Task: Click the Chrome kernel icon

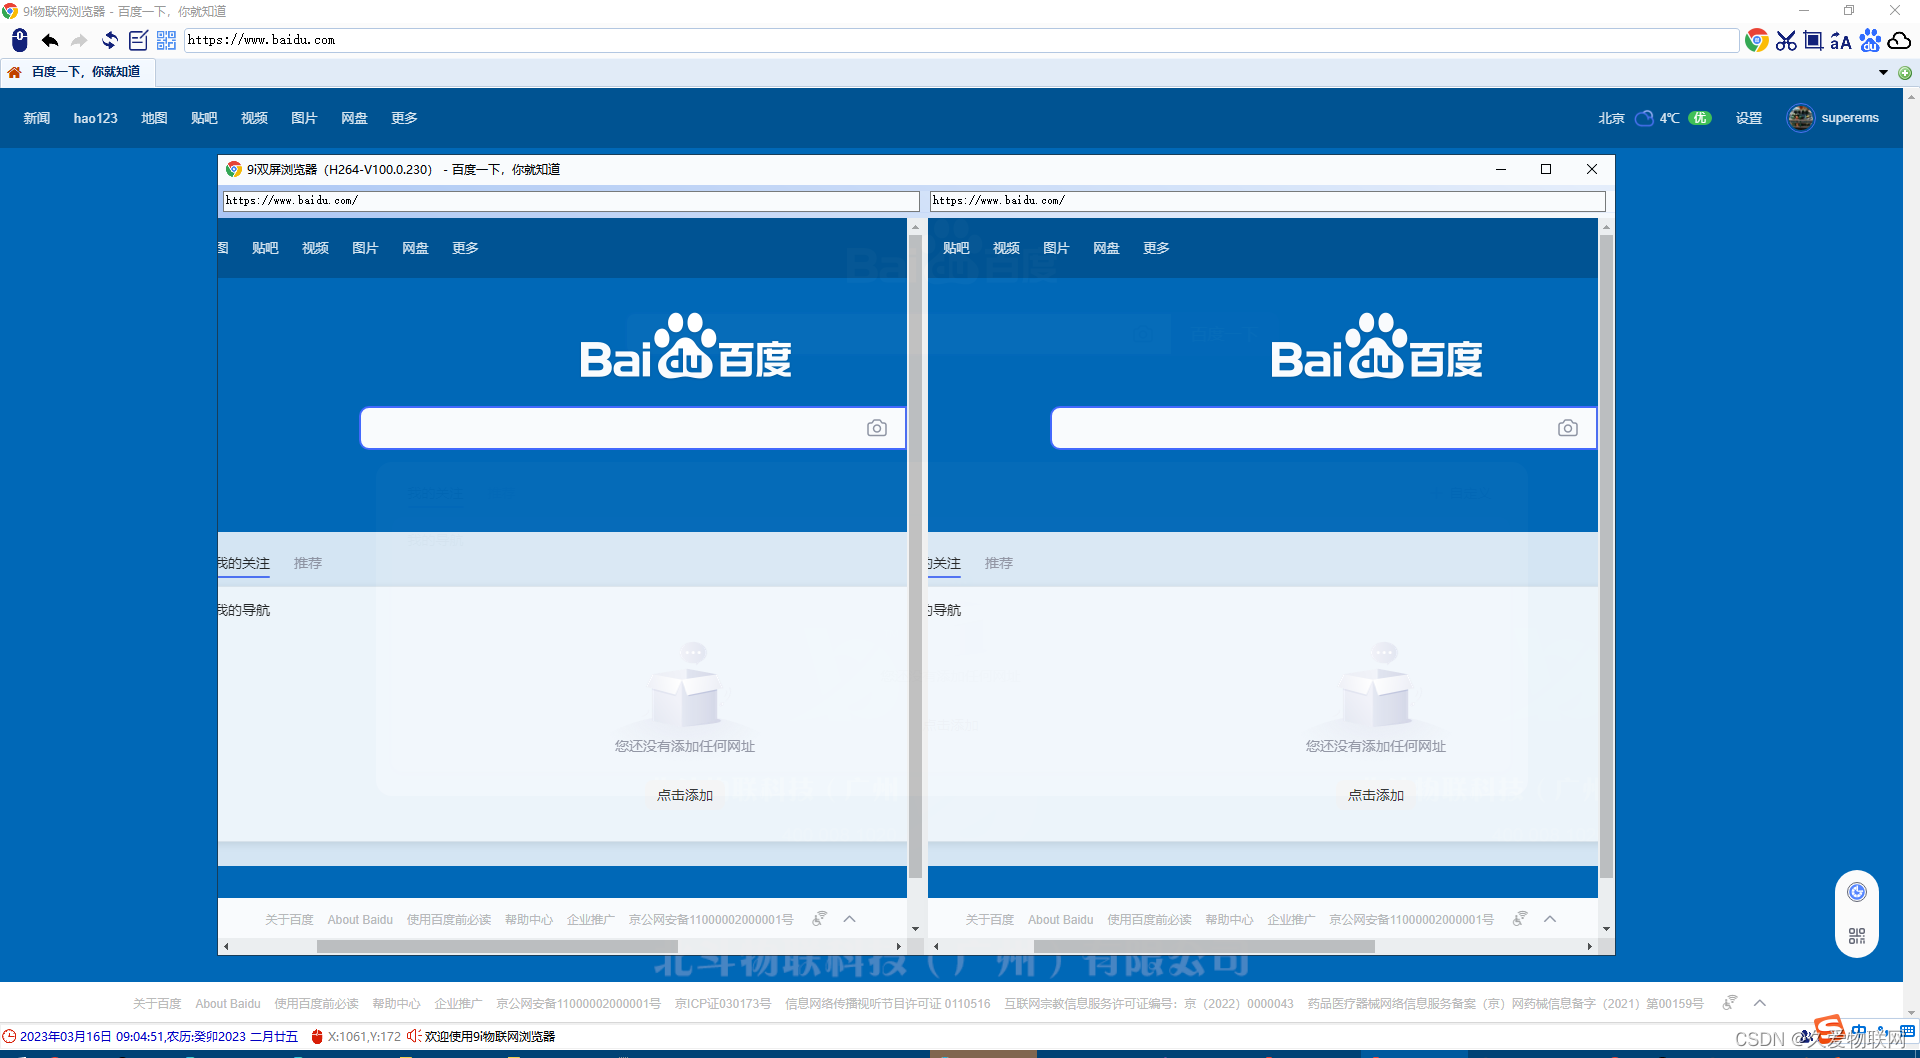Action: [x=1758, y=41]
